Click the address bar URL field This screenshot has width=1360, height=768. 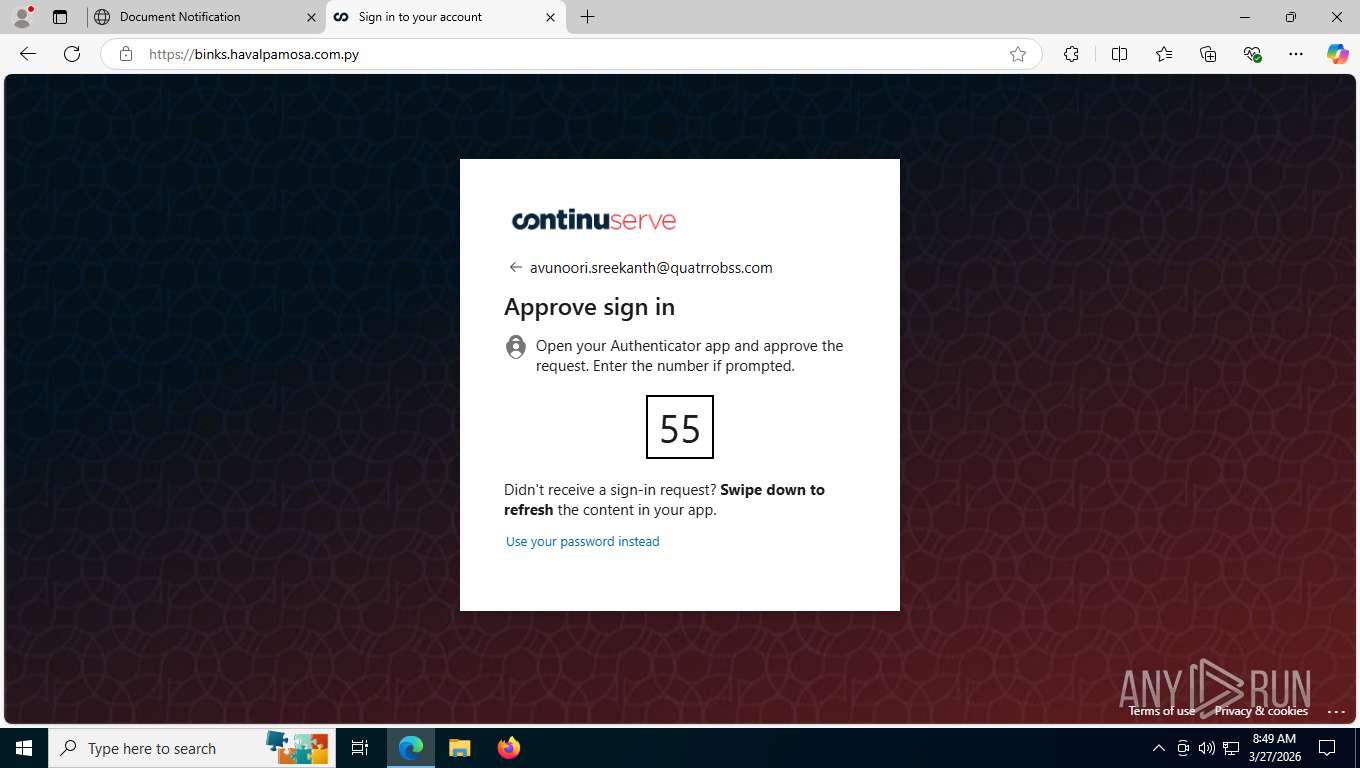570,54
